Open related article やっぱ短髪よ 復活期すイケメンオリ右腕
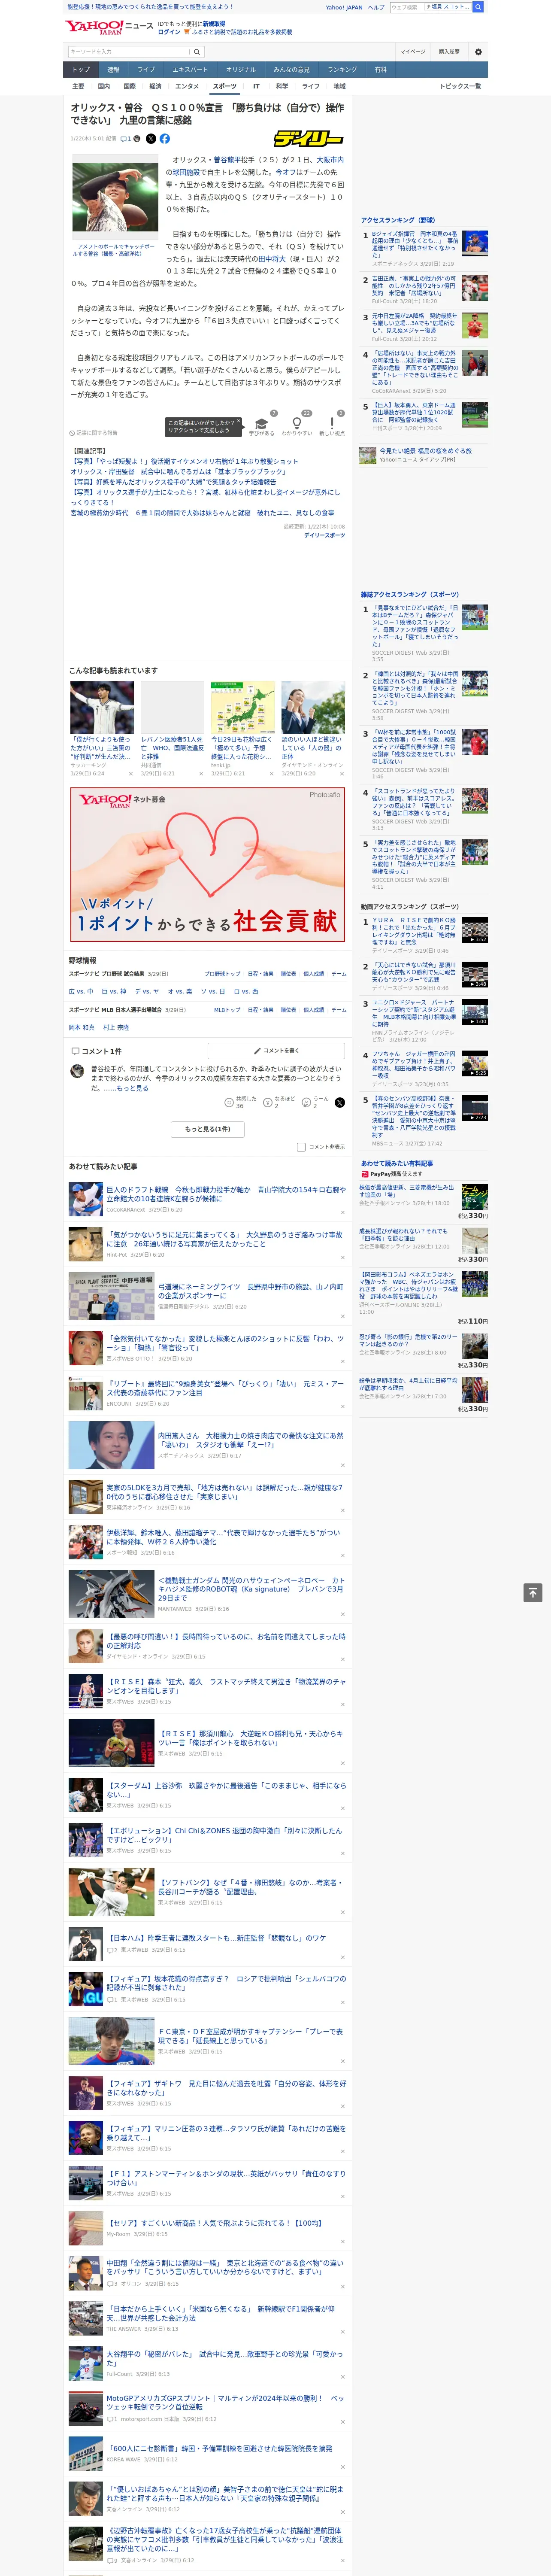Viewport: 551px width, 2576px height. [184, 462]
